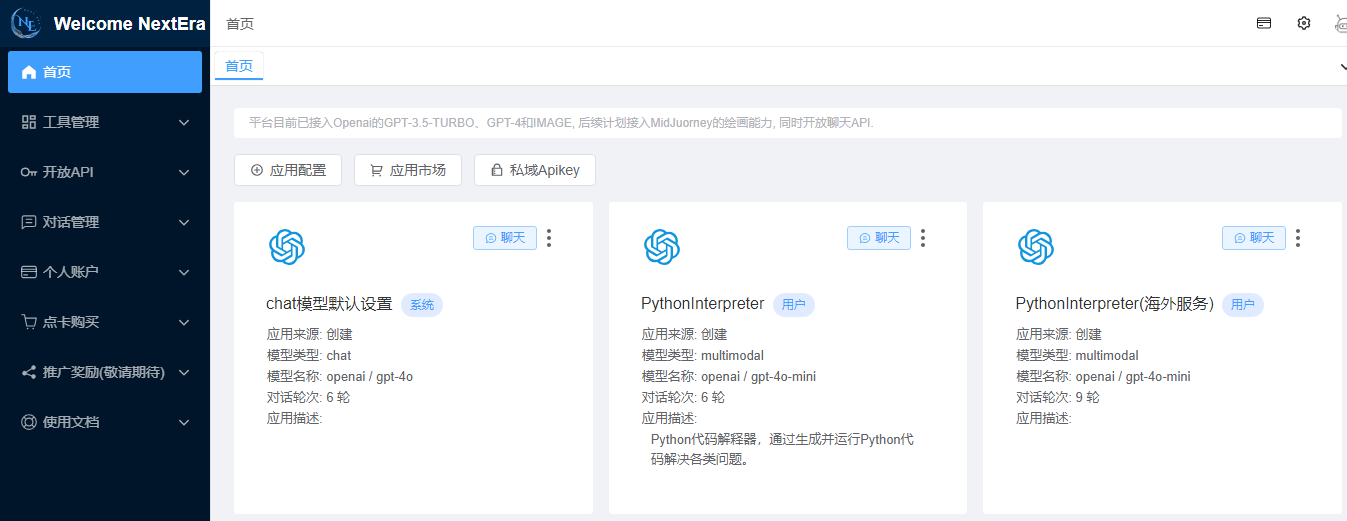
Task: Click the NextEra logo icon
Action: pyautogui.click(x=25, y=23)
